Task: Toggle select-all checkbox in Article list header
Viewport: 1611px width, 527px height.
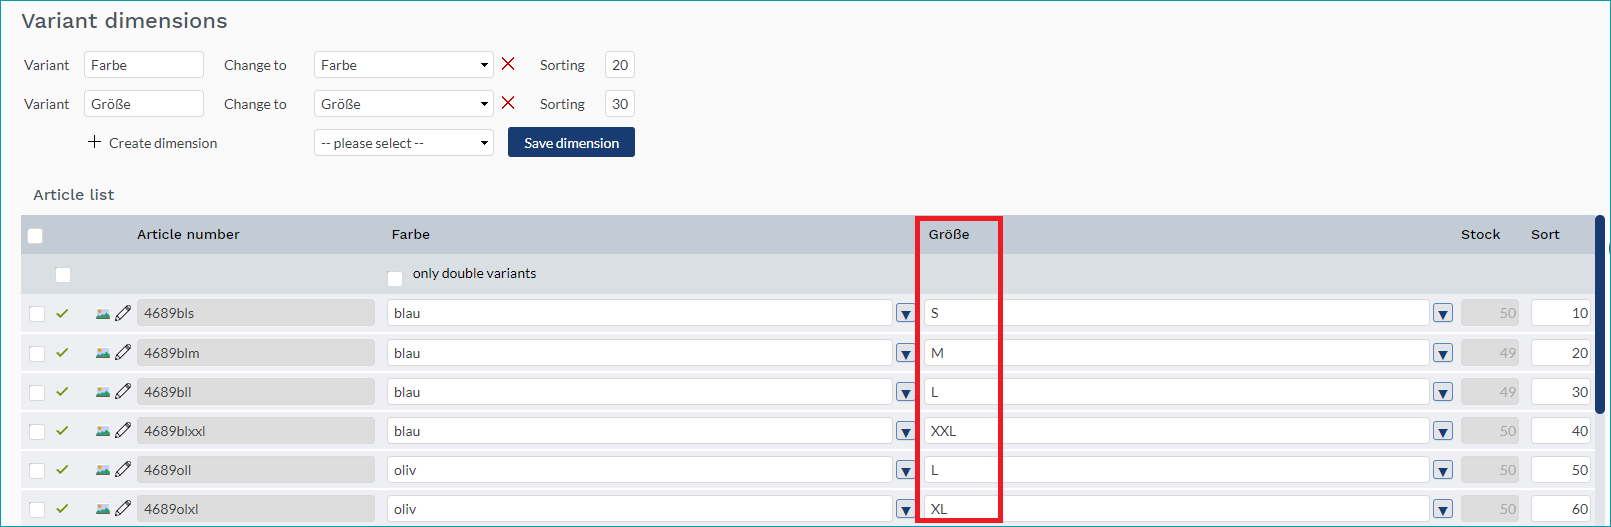Action: [35, 236]
